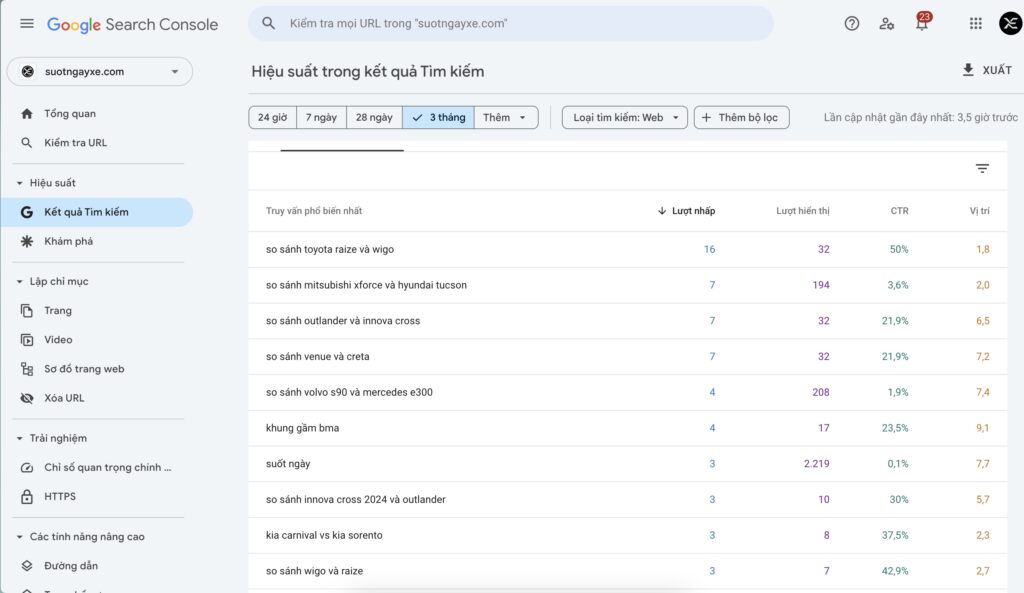
Task: Click the Trang pages icon
Action: pos(27,311)
